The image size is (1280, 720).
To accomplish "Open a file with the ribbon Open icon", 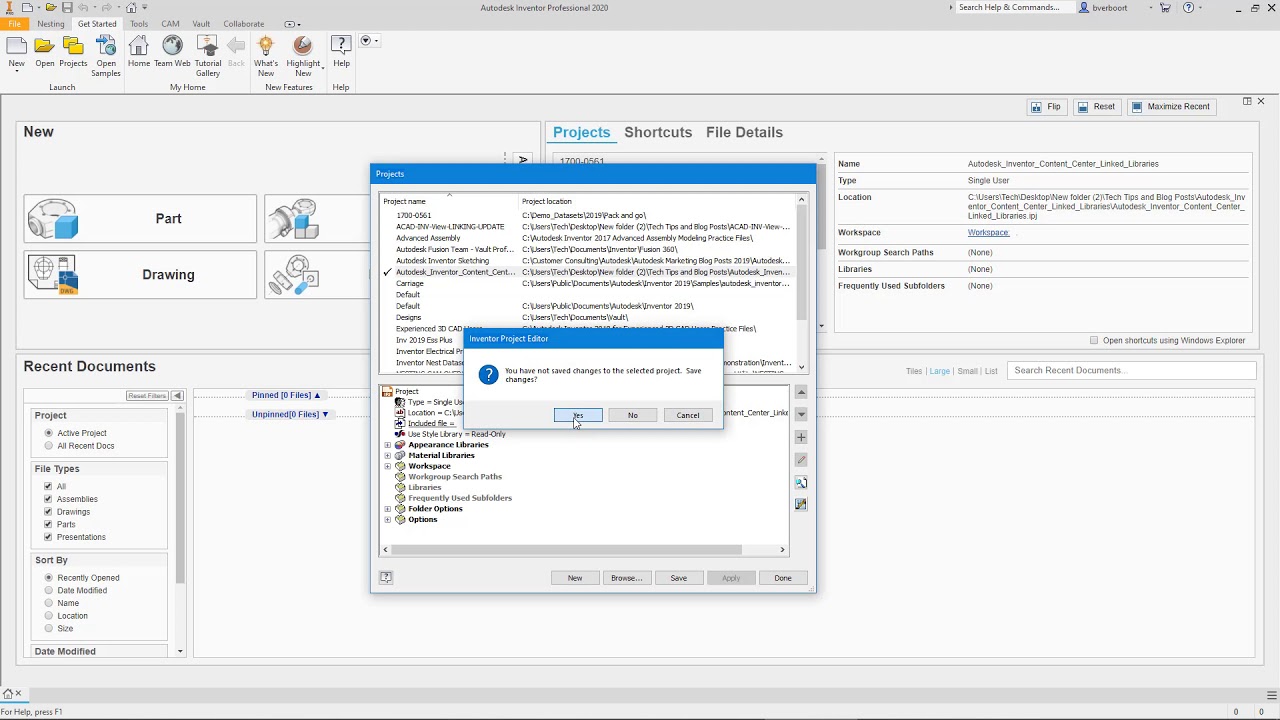I will pos(44,46).
